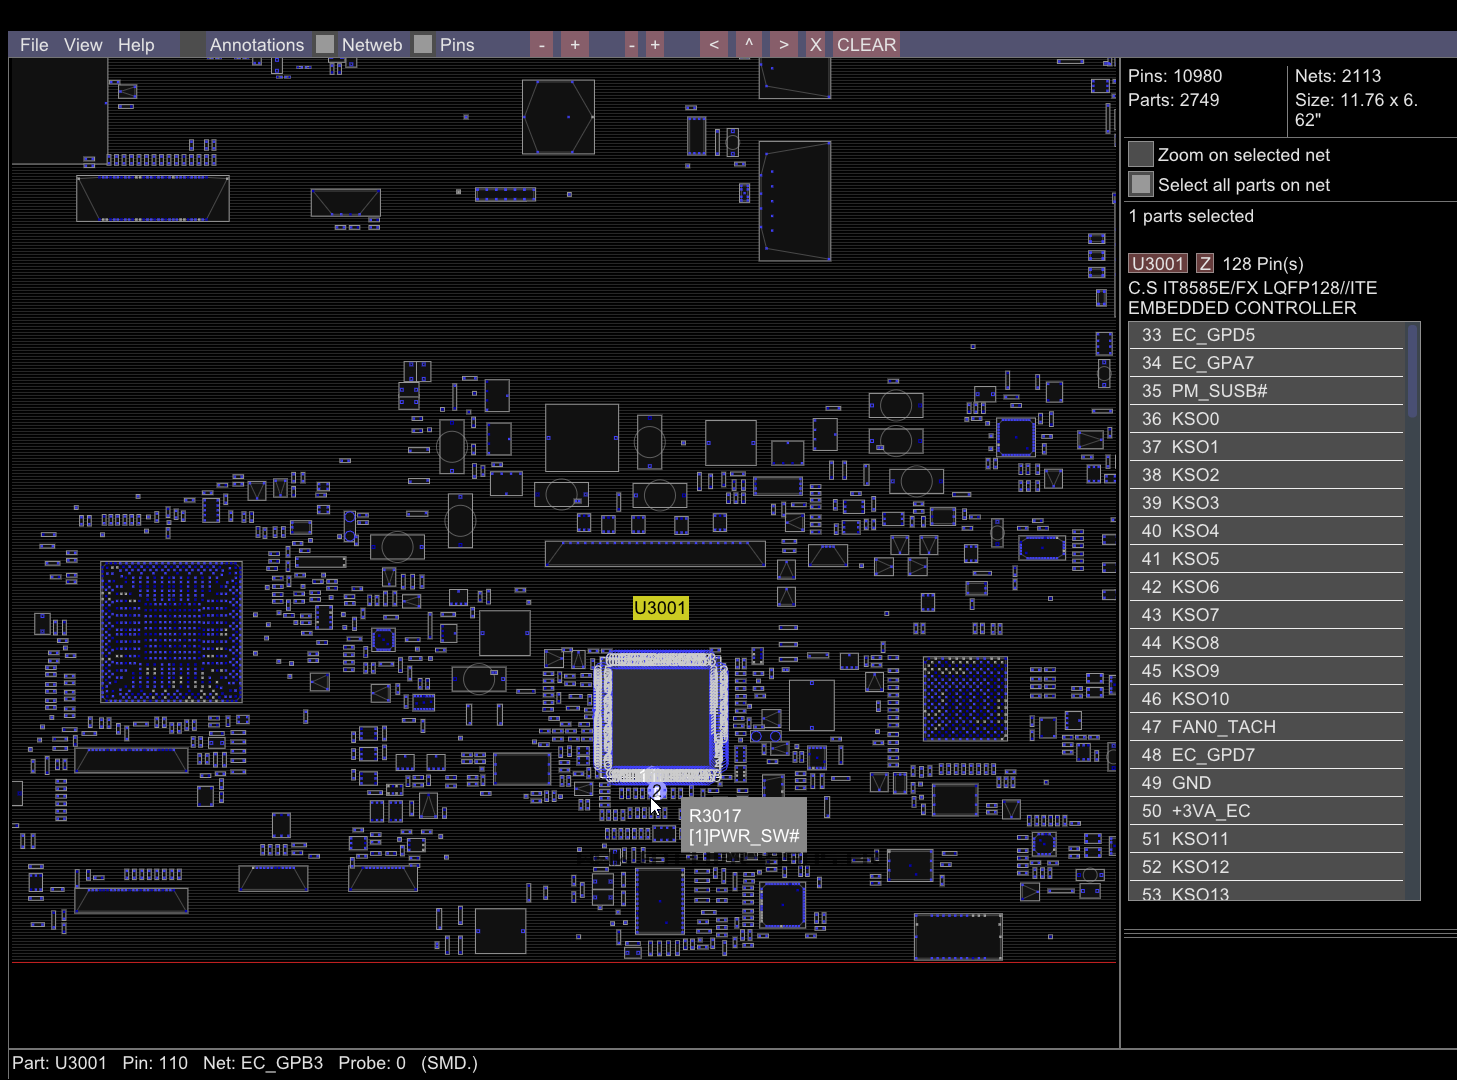Click the U3001 part button in side panel
The image size is (1457, 1080).
(1157, 264)
